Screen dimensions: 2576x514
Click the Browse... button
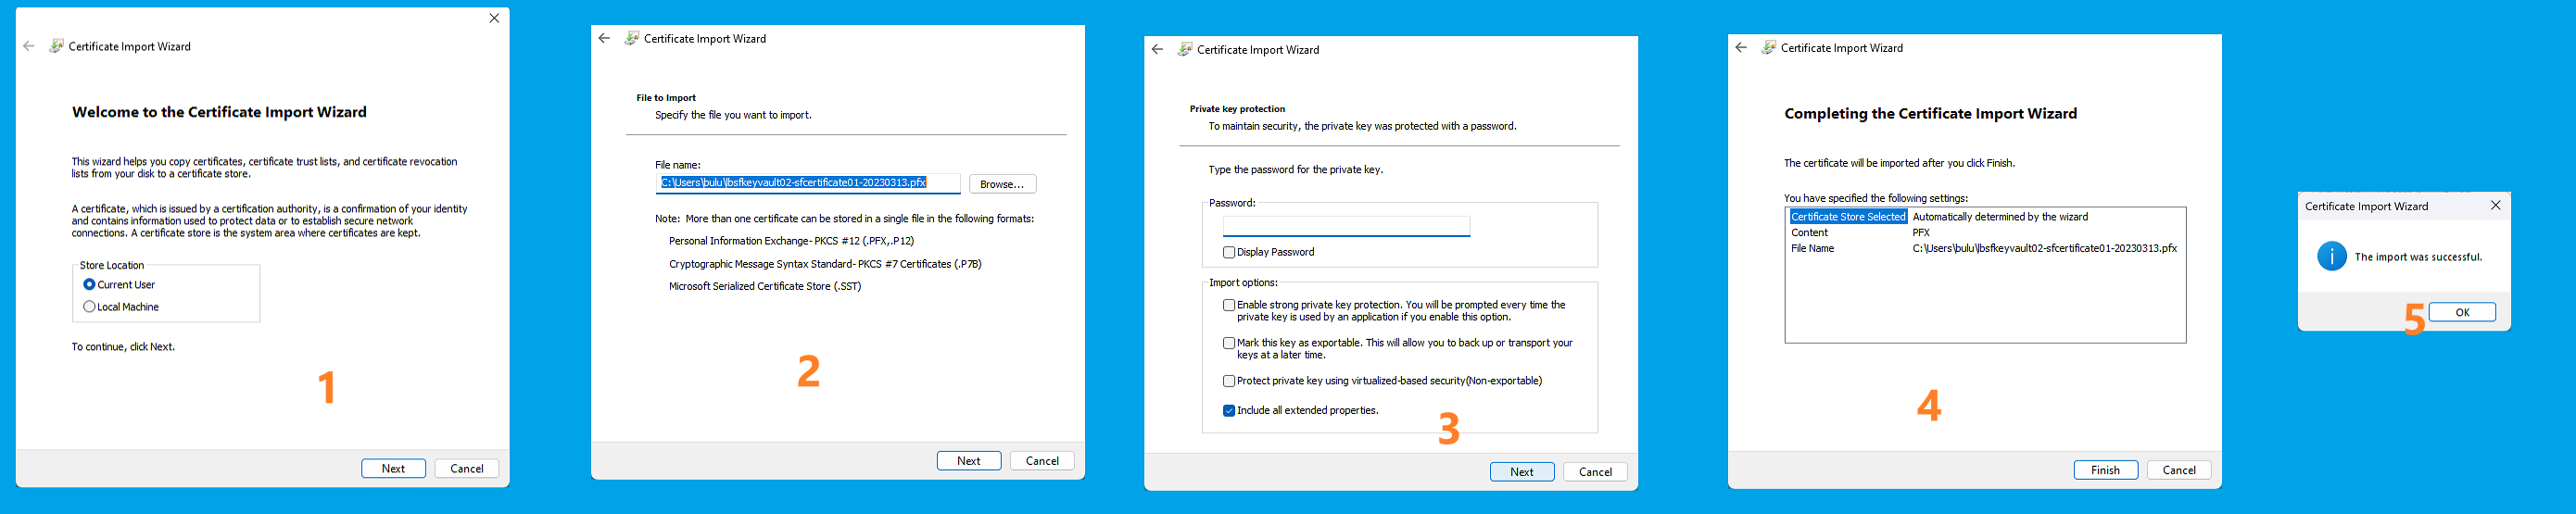(x=1002, y=184)
